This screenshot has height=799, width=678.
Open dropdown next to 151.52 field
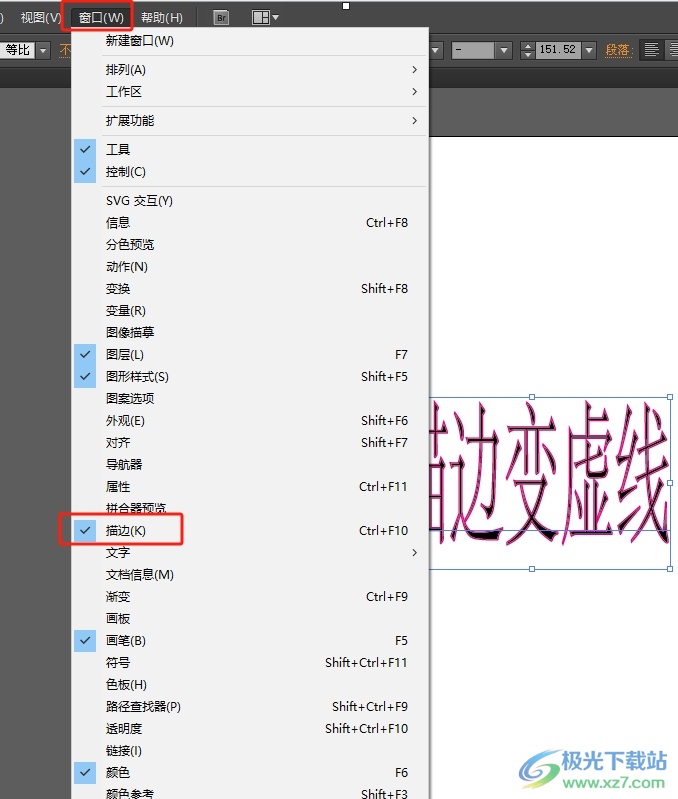coord(589,50)
